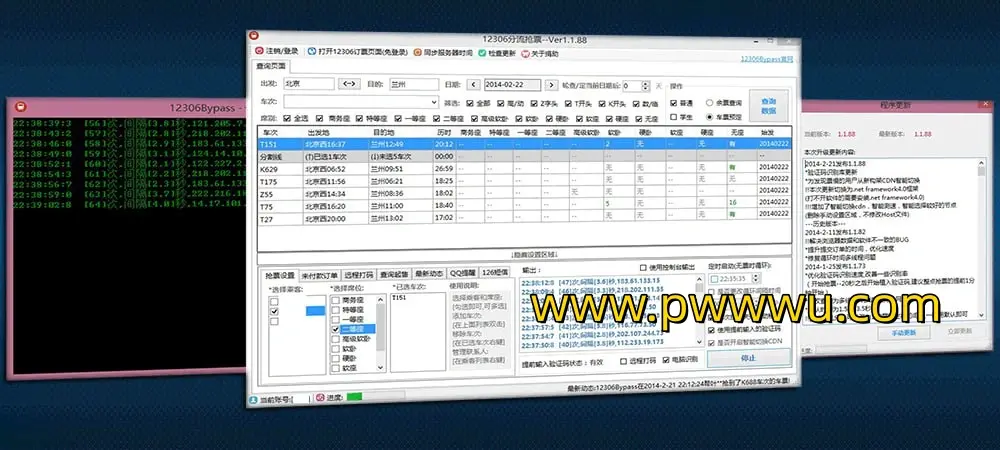Check the 远程打码 checkbox

[x=625, y=360]
